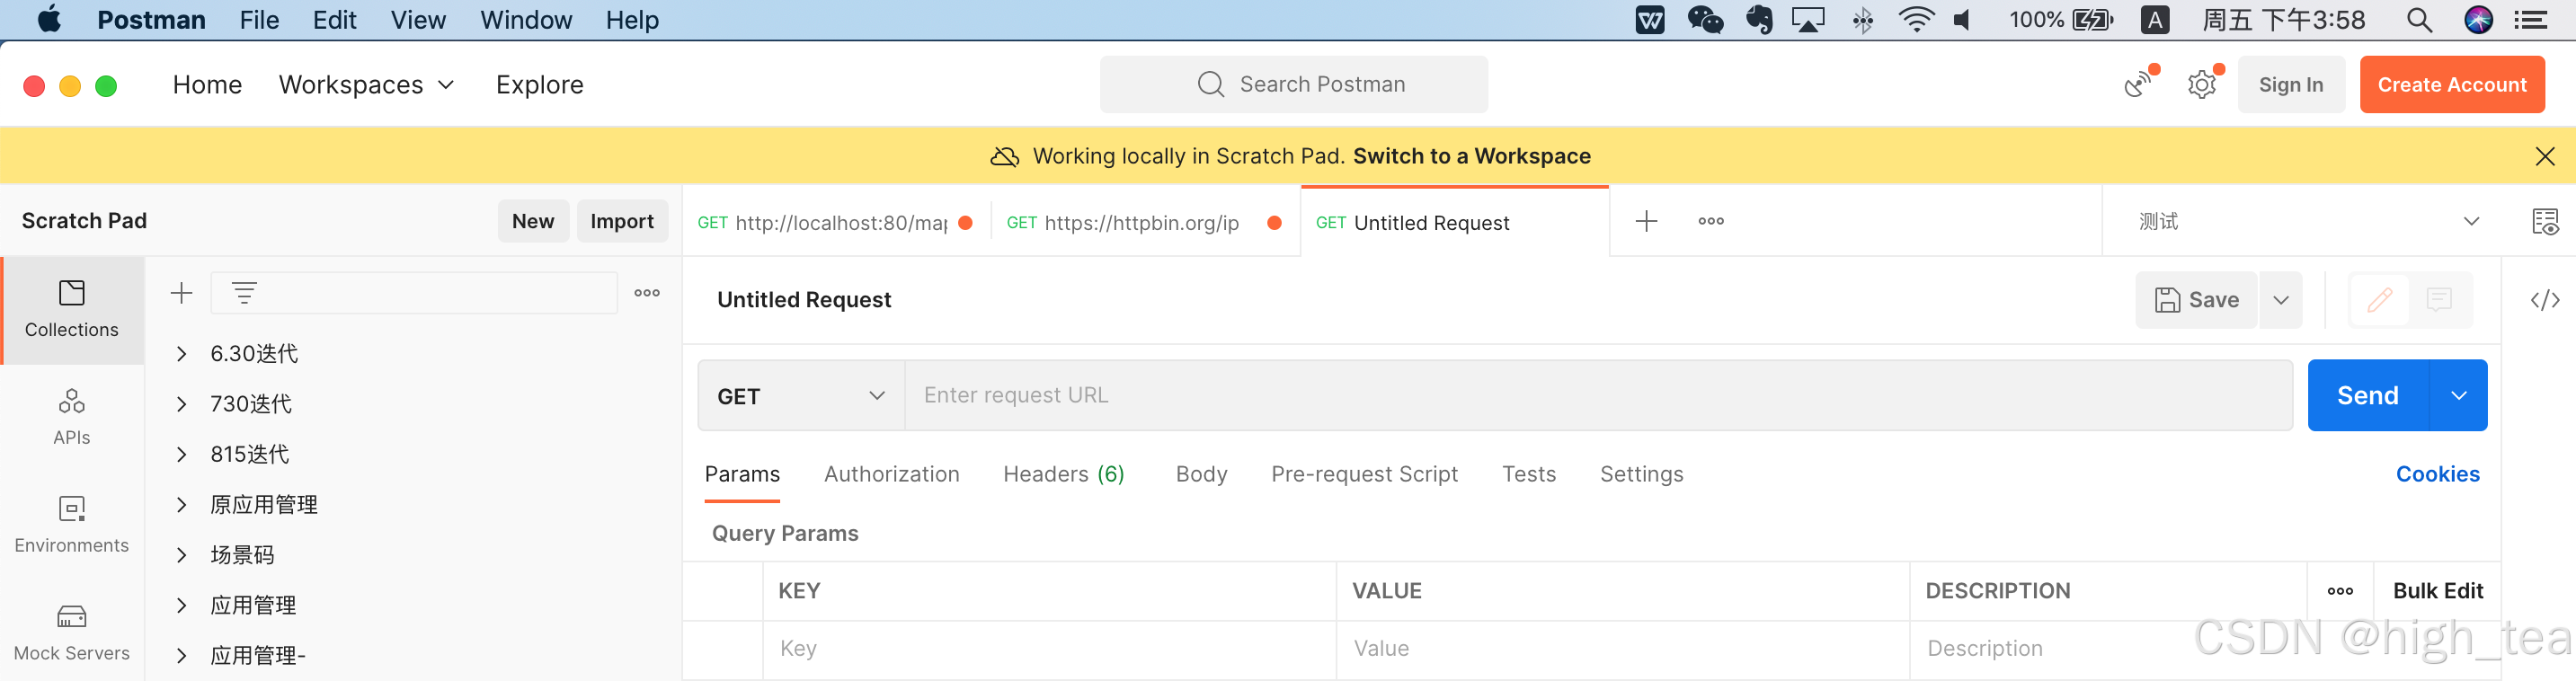Open the Workspaces dropdown
This screenshot has height=681, width=2576.
point(366,85)
